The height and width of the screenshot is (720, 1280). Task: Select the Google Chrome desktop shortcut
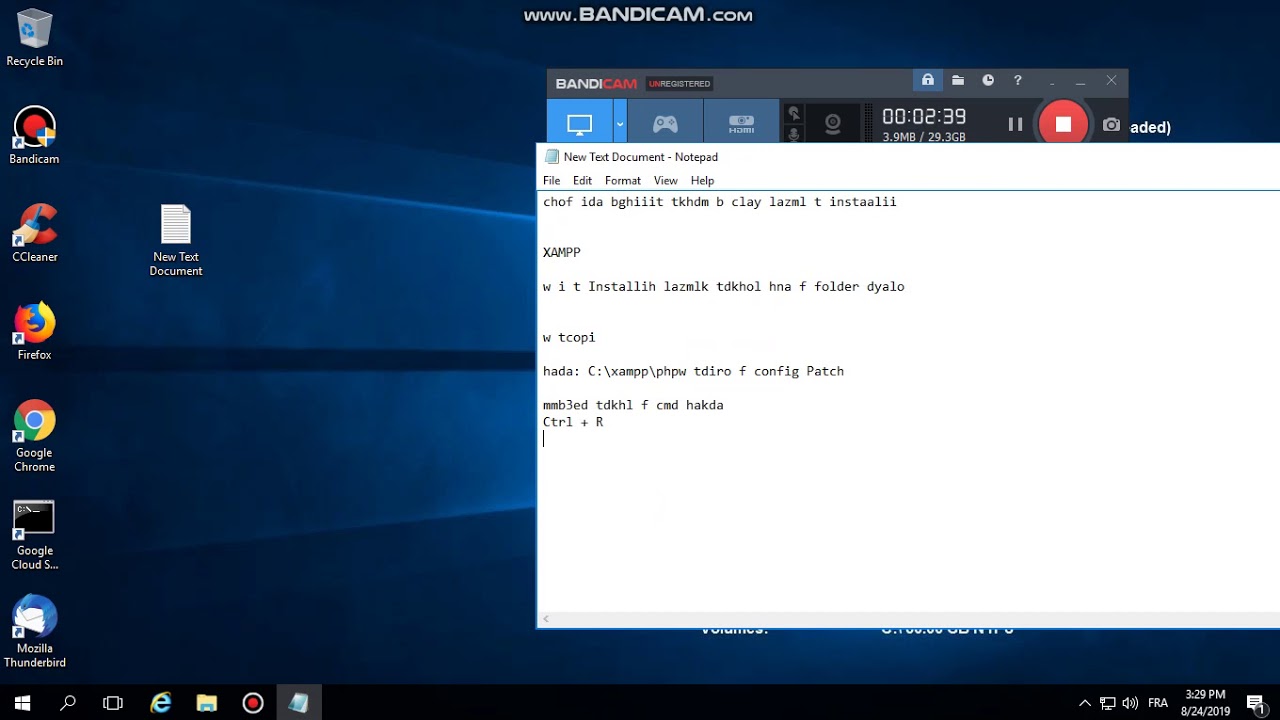pyautogui.click(x=34, y=437)
